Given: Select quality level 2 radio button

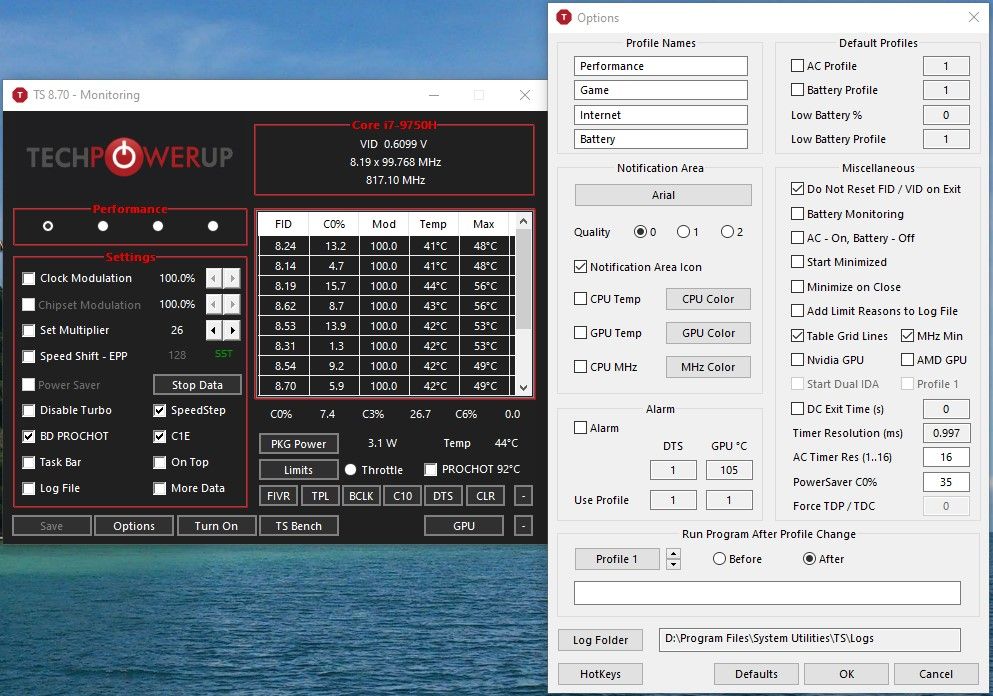Looking at the screenshot, I should [725, 231].
